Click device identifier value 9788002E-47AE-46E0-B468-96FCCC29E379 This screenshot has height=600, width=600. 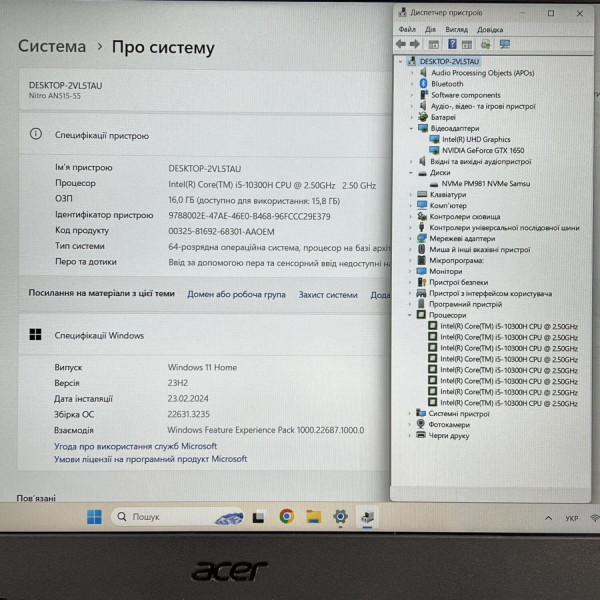(249, 217)
